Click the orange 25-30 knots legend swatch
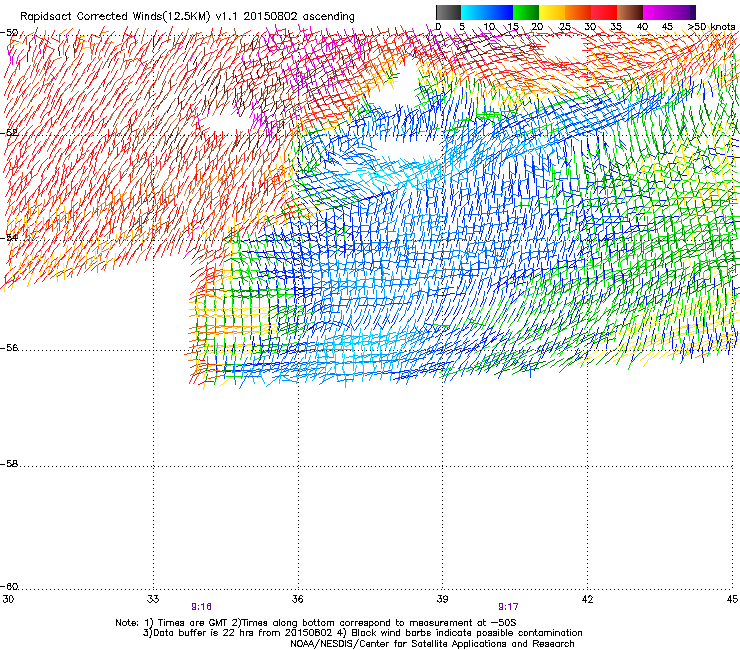740x650 pixels. pyautogui.click(x=578, y=12)
